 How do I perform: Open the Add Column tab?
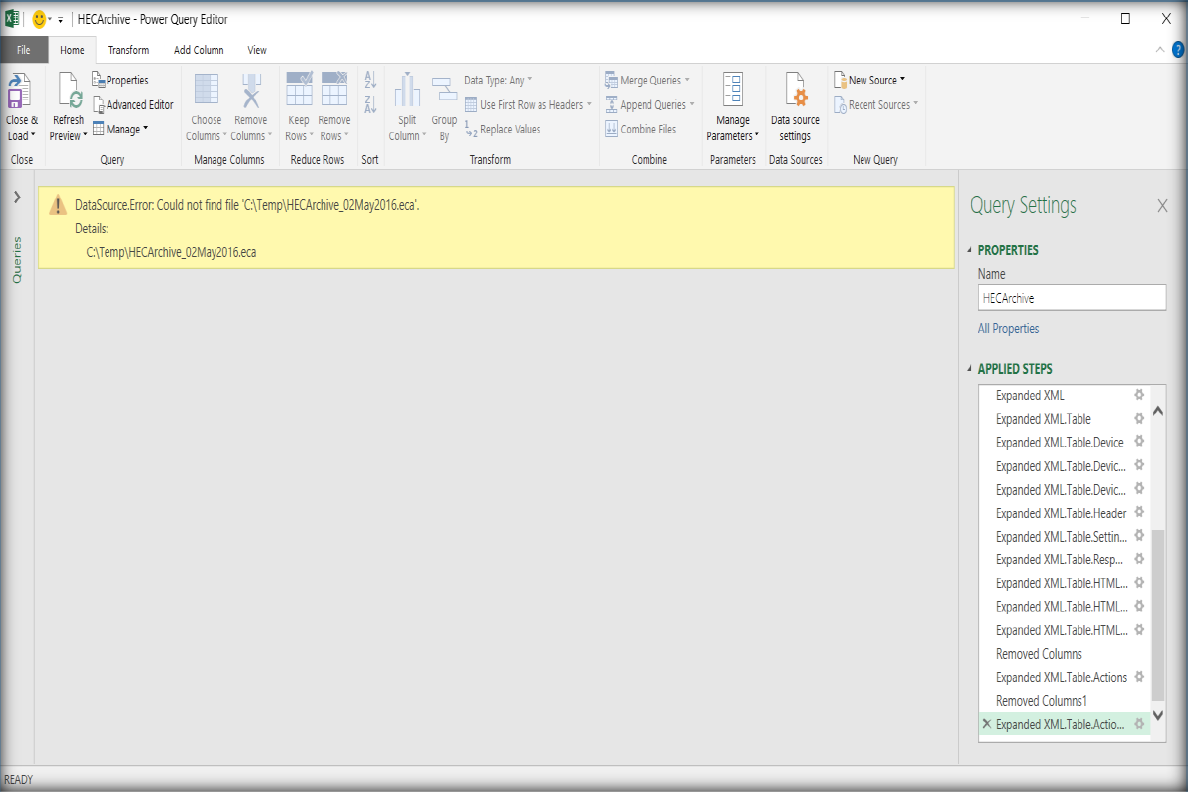point(198,50)
